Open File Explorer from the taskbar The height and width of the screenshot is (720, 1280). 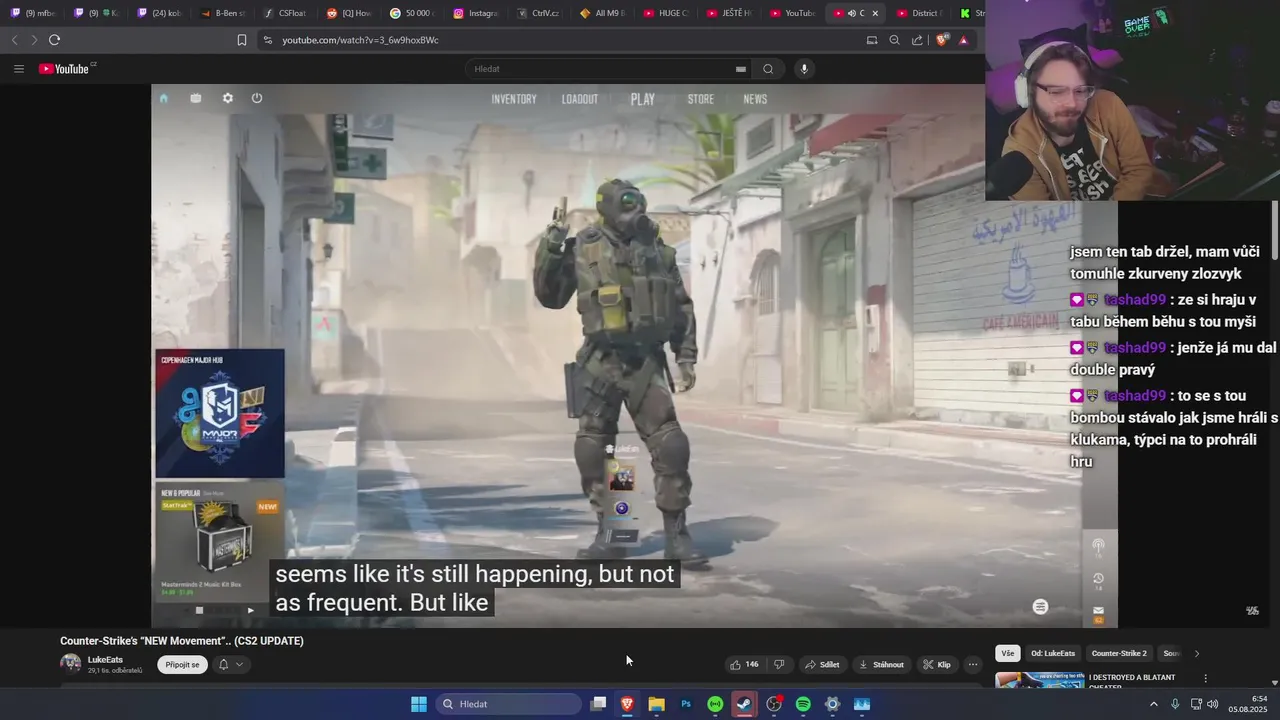(656, 704)
